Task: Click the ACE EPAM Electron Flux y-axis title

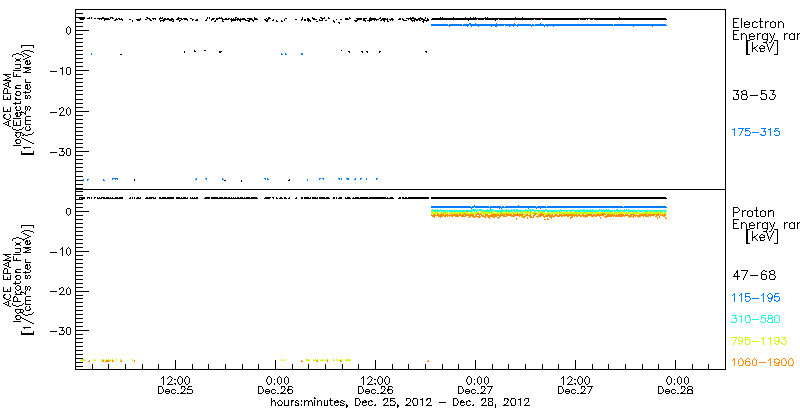Action: tap(18, 98)
